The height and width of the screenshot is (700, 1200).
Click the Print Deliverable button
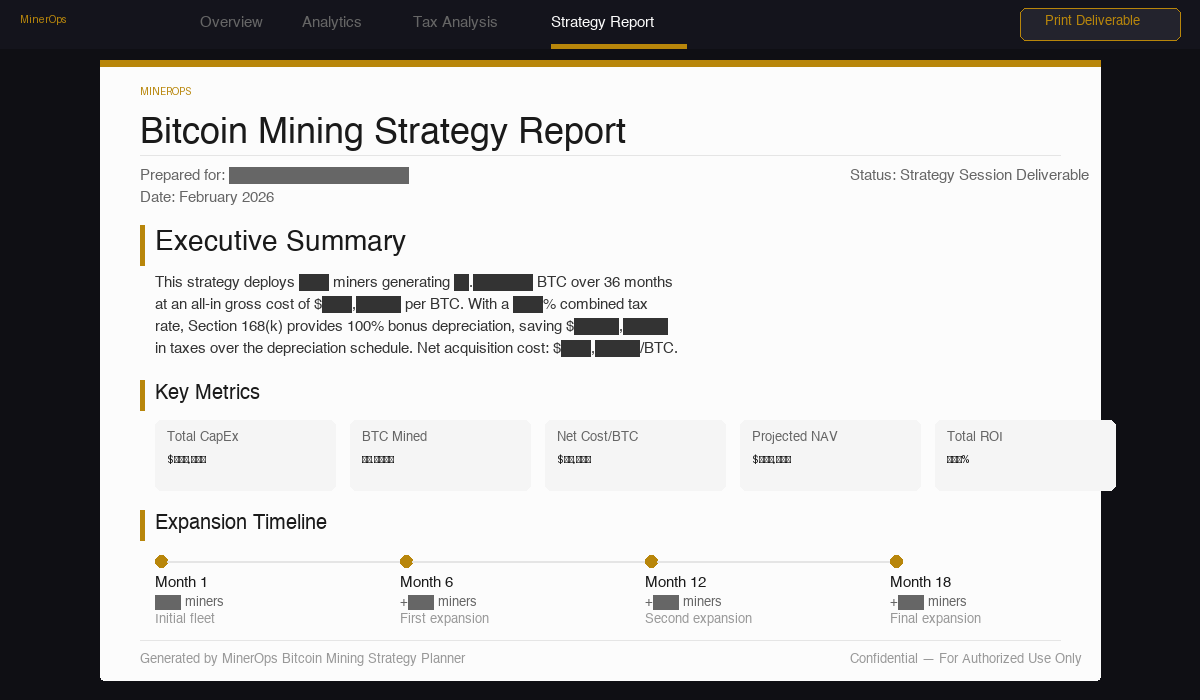click(1100, 24)
